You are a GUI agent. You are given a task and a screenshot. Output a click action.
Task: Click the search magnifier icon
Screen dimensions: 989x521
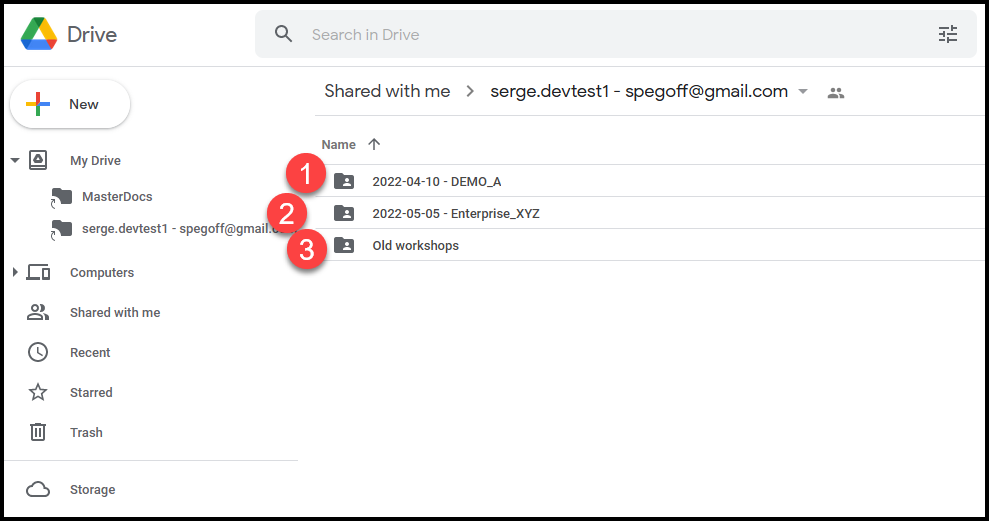pyautogui.click(x=284, y=34)
